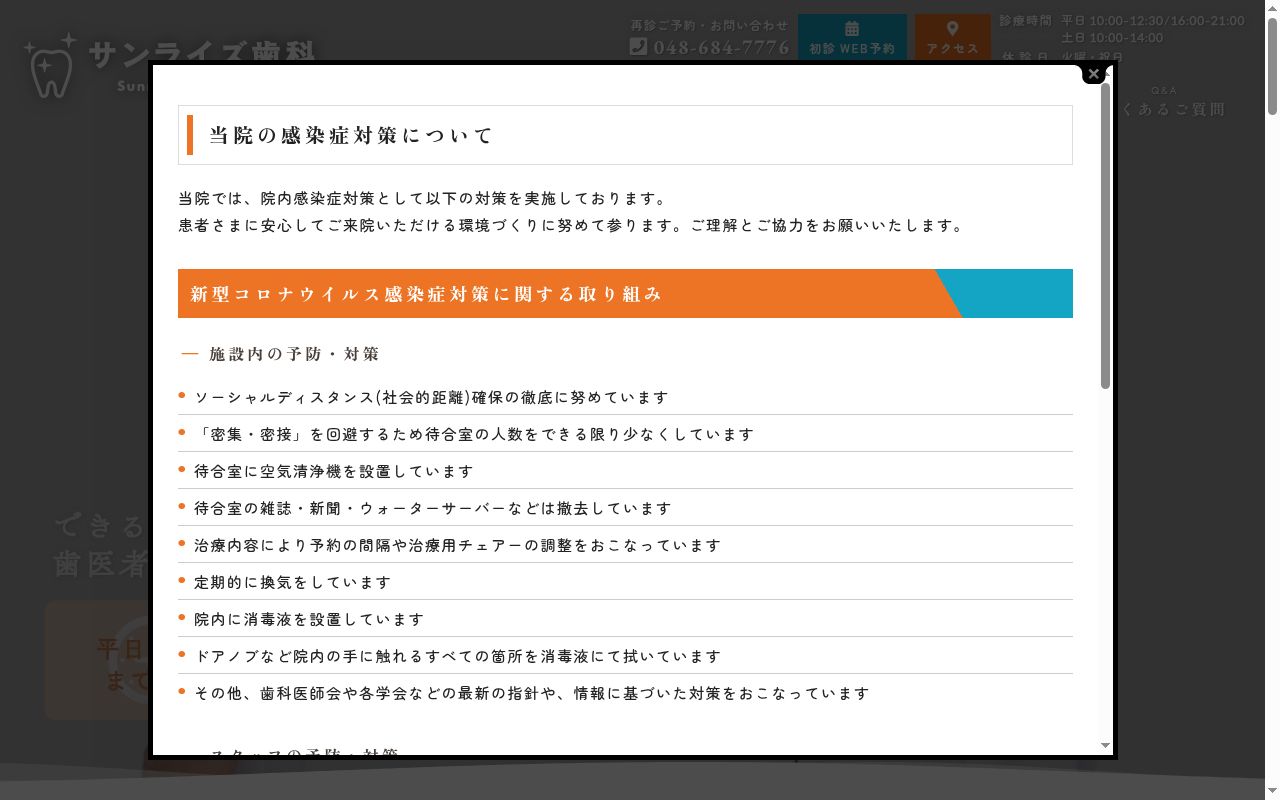Click the line about 歯科医師会や各学会 guidelines
Screen dimensions: 1280x800
point(532,693)
